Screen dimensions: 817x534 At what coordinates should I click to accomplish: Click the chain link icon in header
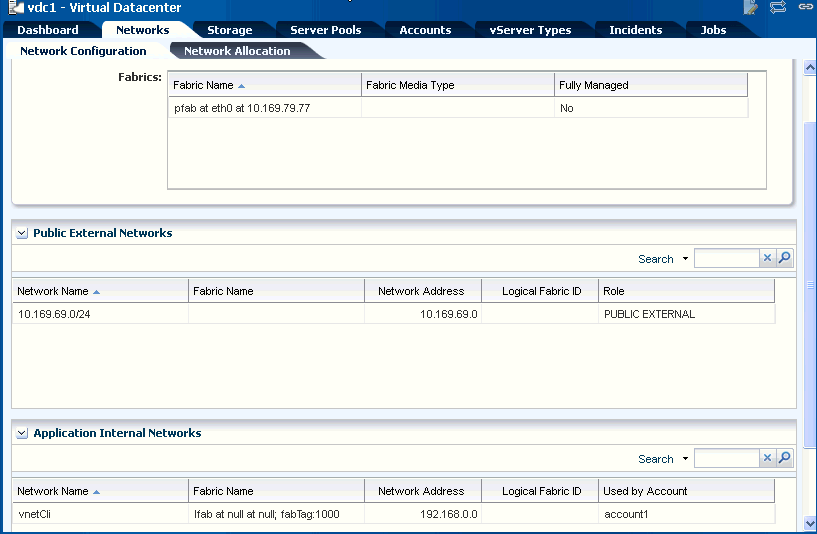point(806,7)
